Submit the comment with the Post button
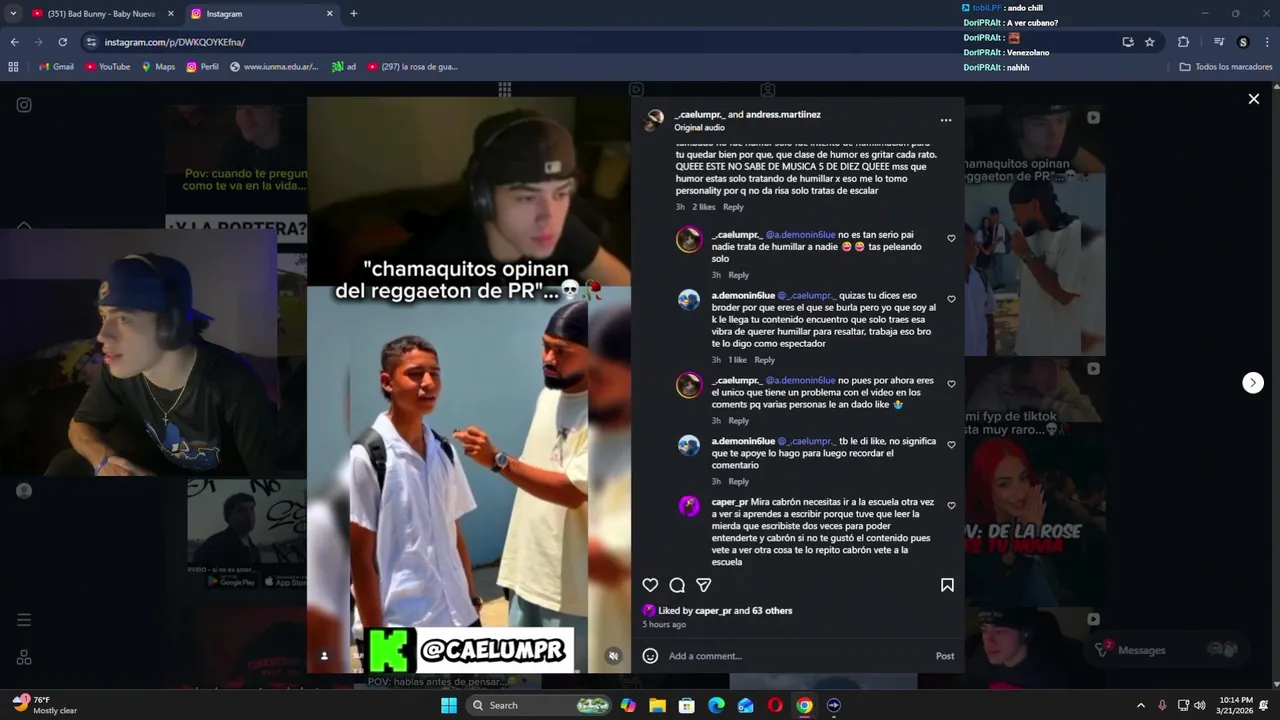 pyautogui.click(x=945, y=656)
